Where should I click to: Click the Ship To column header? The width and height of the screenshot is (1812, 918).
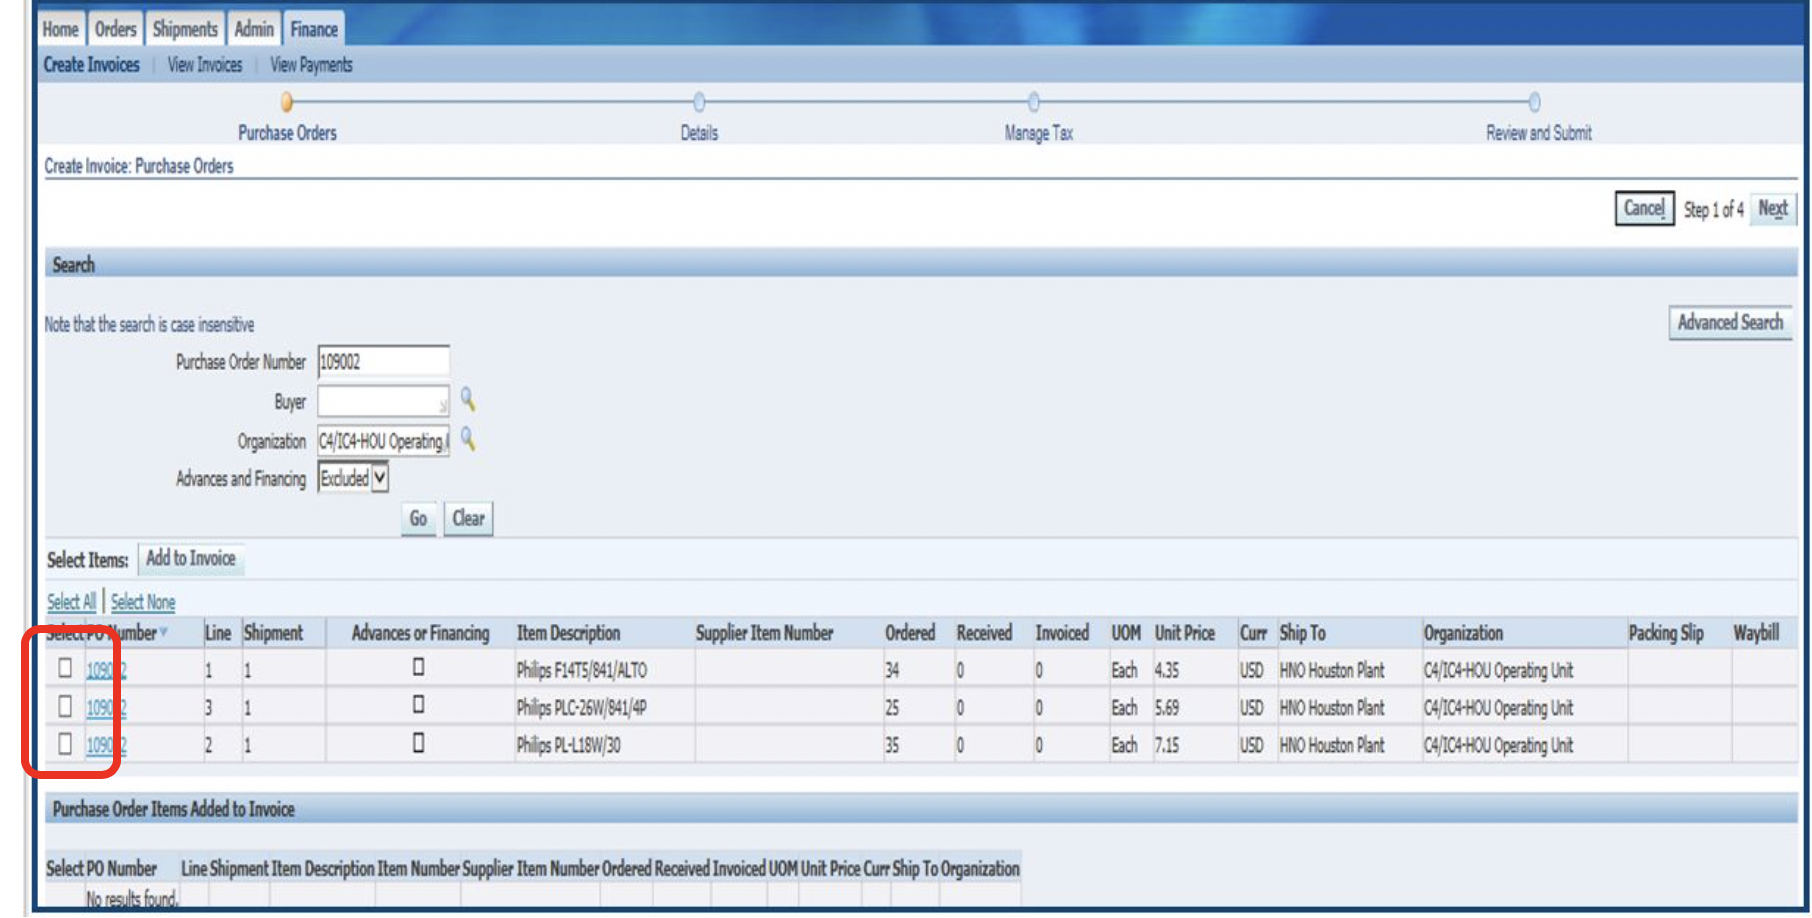[1302, 633]
